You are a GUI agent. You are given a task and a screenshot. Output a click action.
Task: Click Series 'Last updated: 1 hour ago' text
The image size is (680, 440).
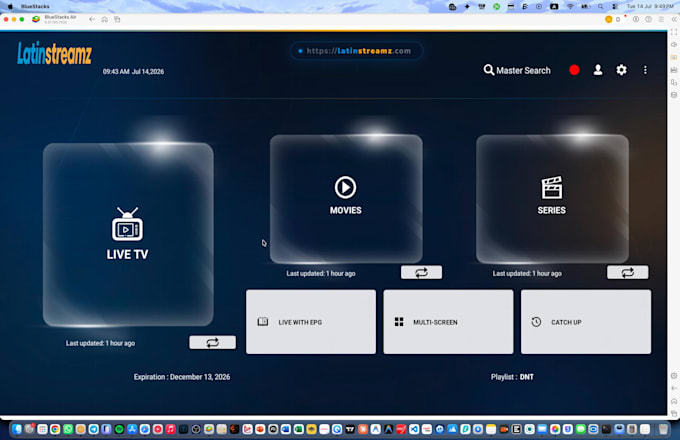pyautogui.click(x=527, y=274)
